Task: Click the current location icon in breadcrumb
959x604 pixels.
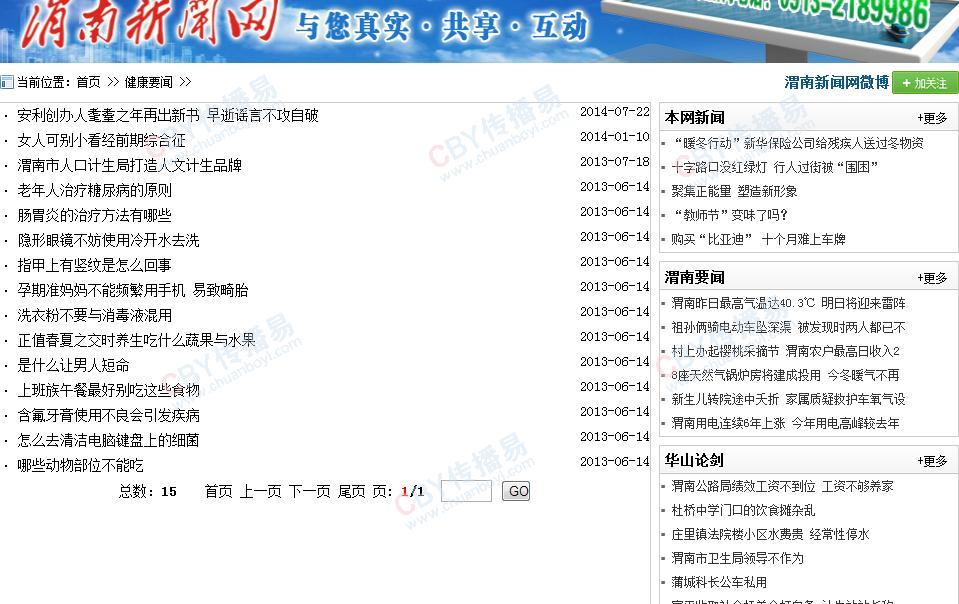Action: pos(7,82)
